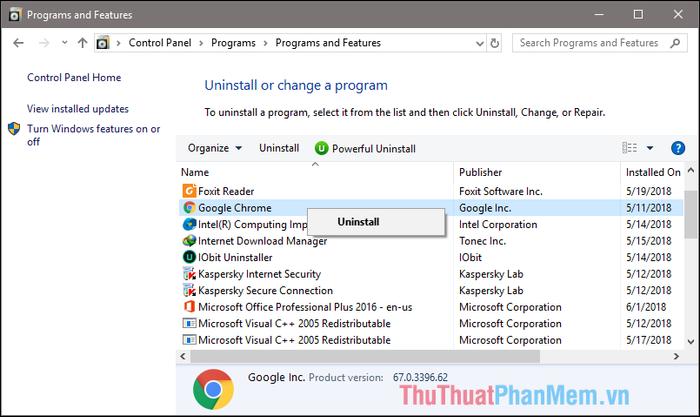
Task: Open Turn Windows features on or off
Action: tap(93, 135)
